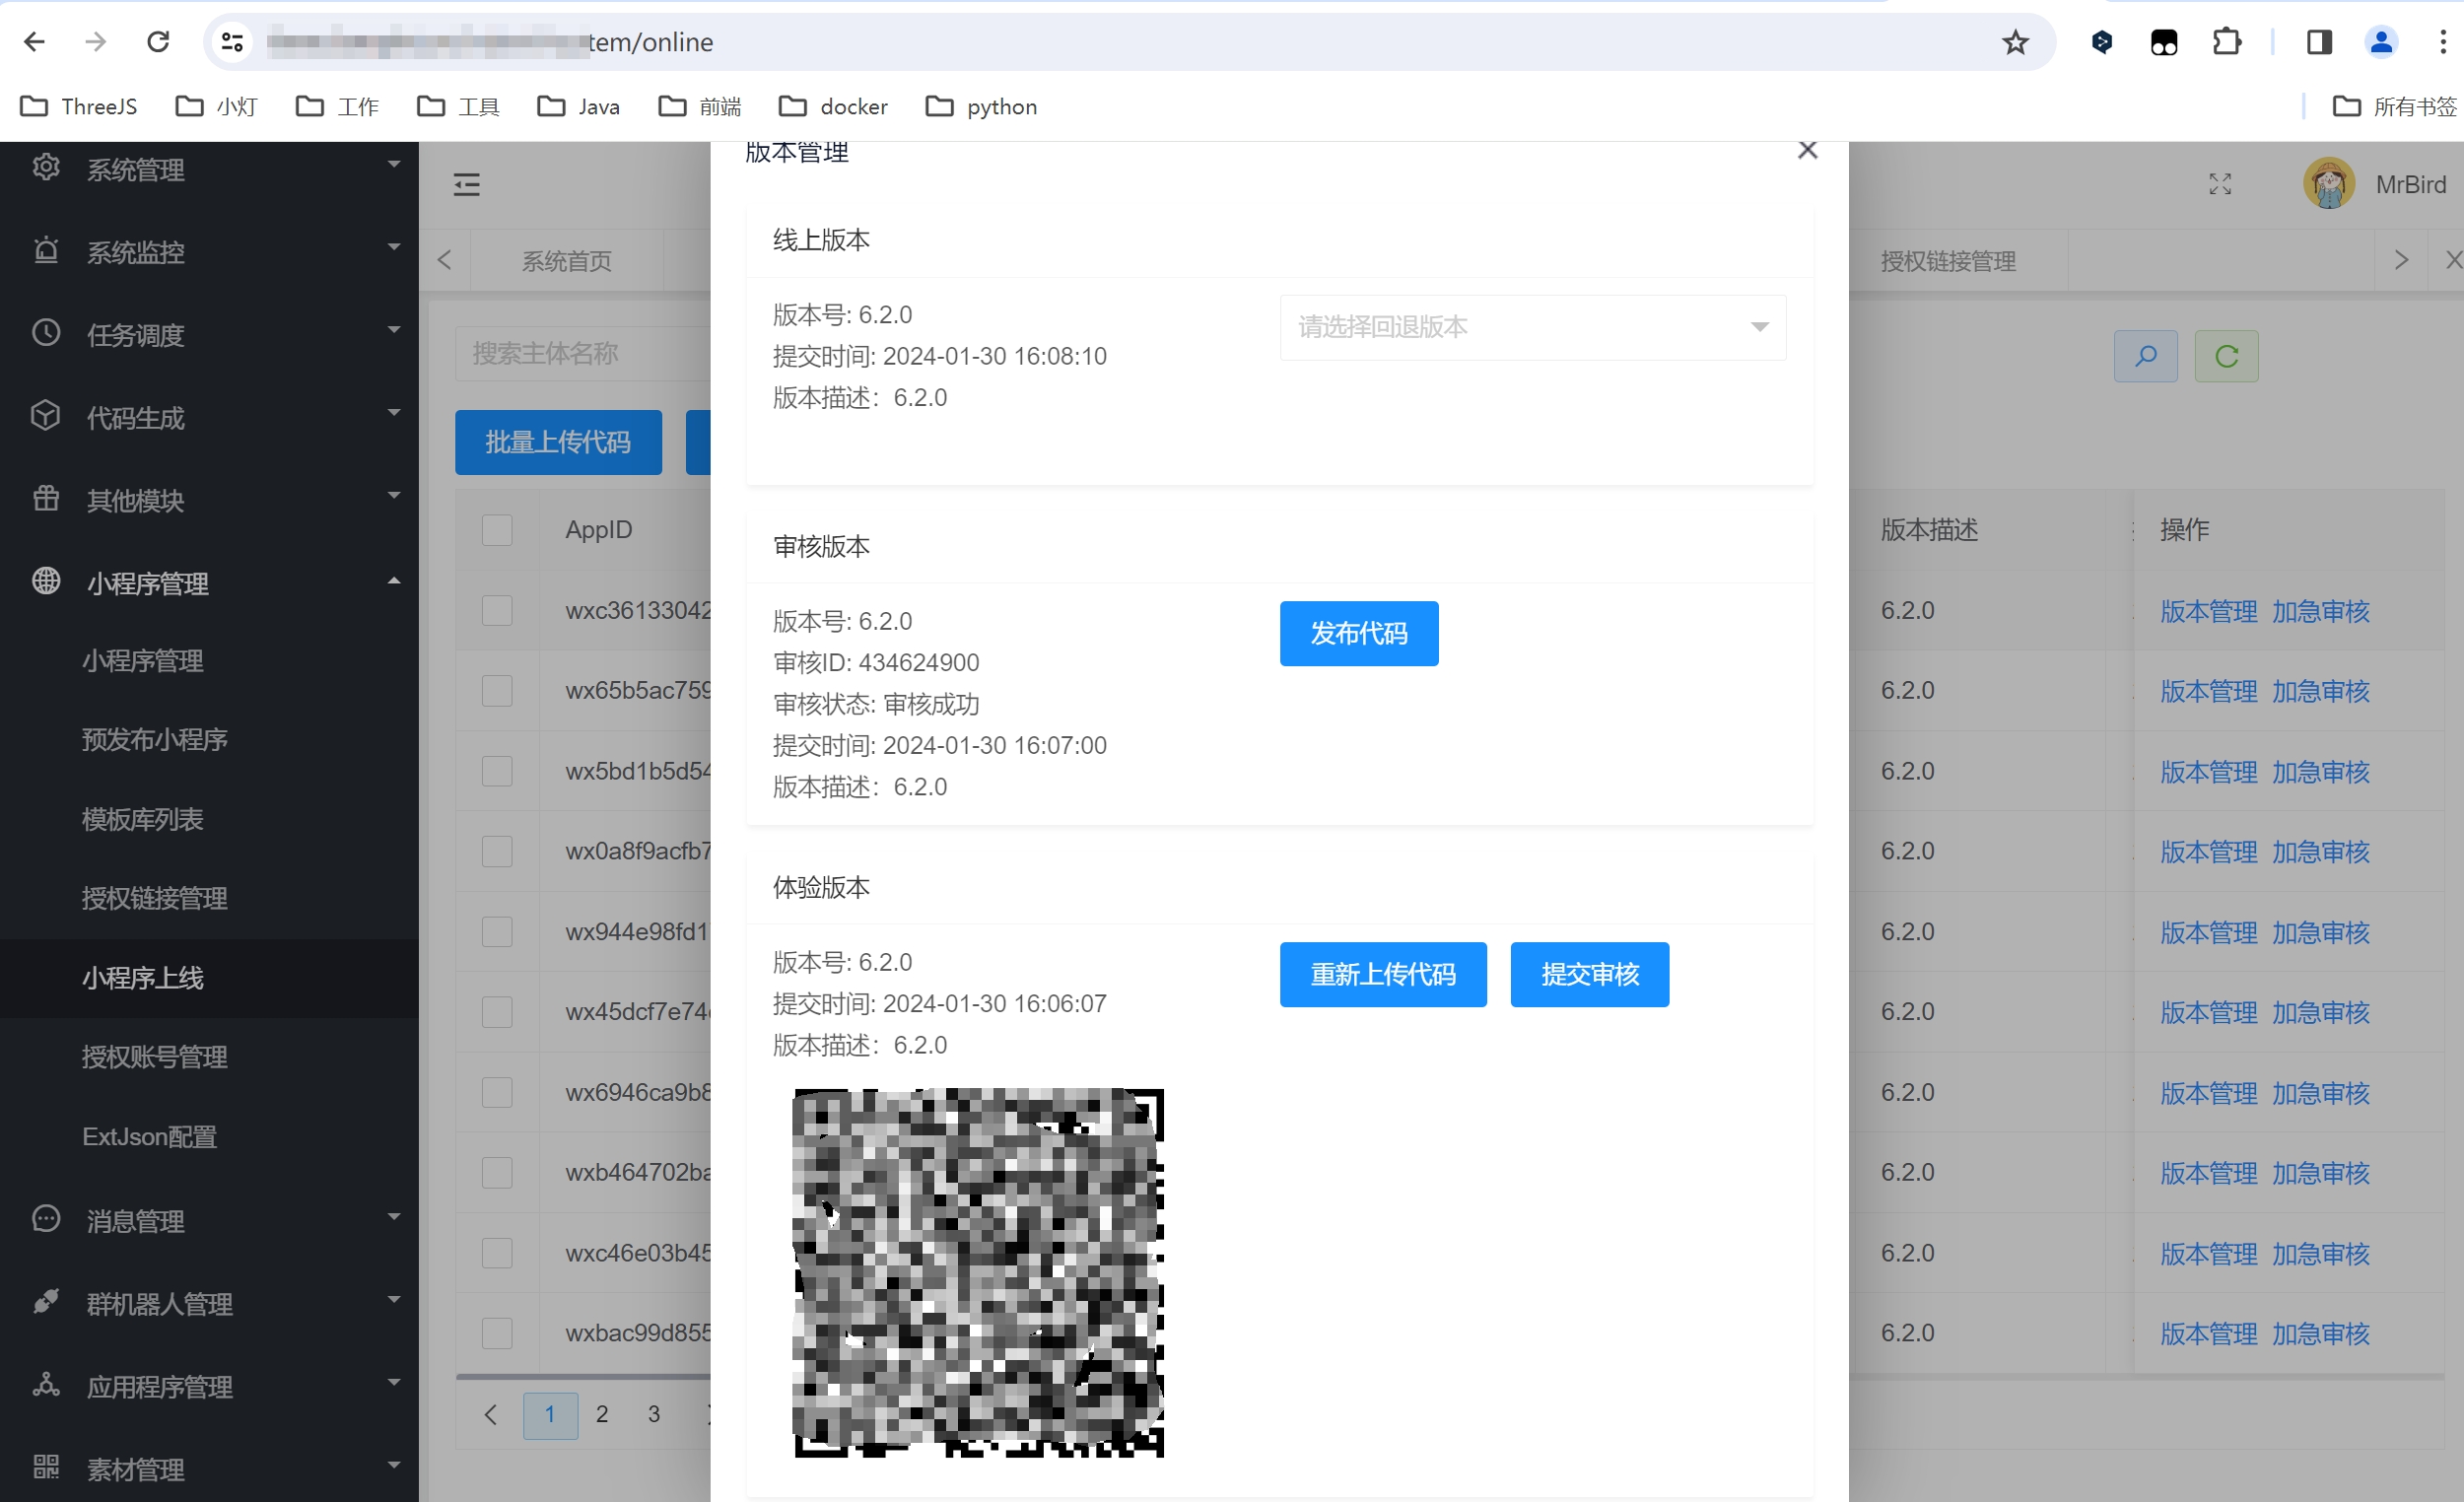2464x1502 pixels.
Task: Check the row wx944e98fd1 checkbox
Action: coord(497,932)
